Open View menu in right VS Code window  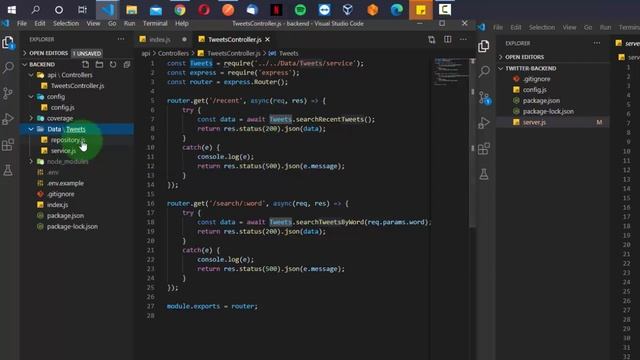pos(569,27)
